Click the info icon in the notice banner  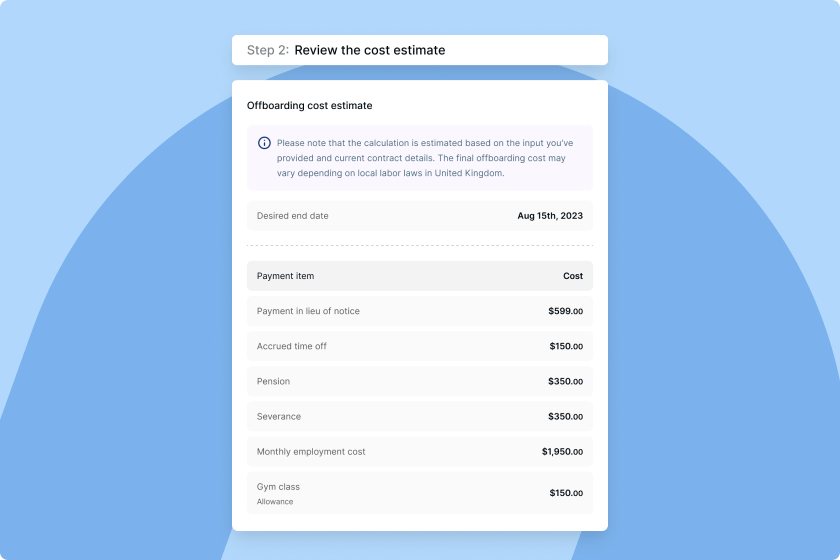click(x=264, y=143)
